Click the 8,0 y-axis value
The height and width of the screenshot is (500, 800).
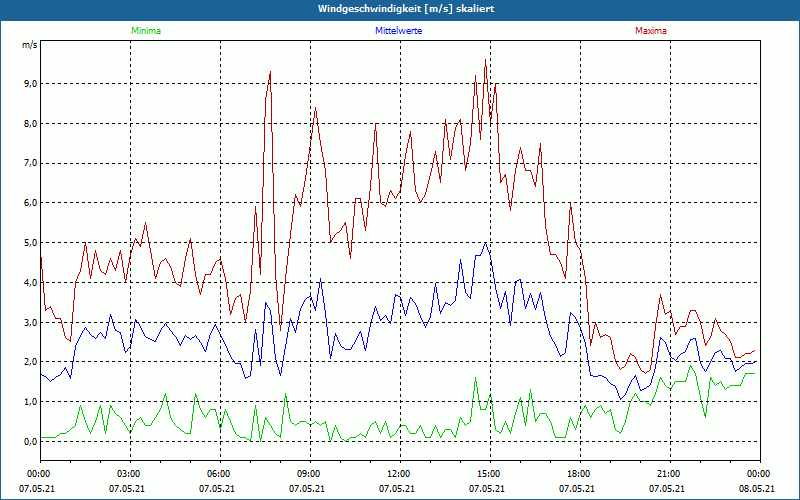(x=30, y=123)
